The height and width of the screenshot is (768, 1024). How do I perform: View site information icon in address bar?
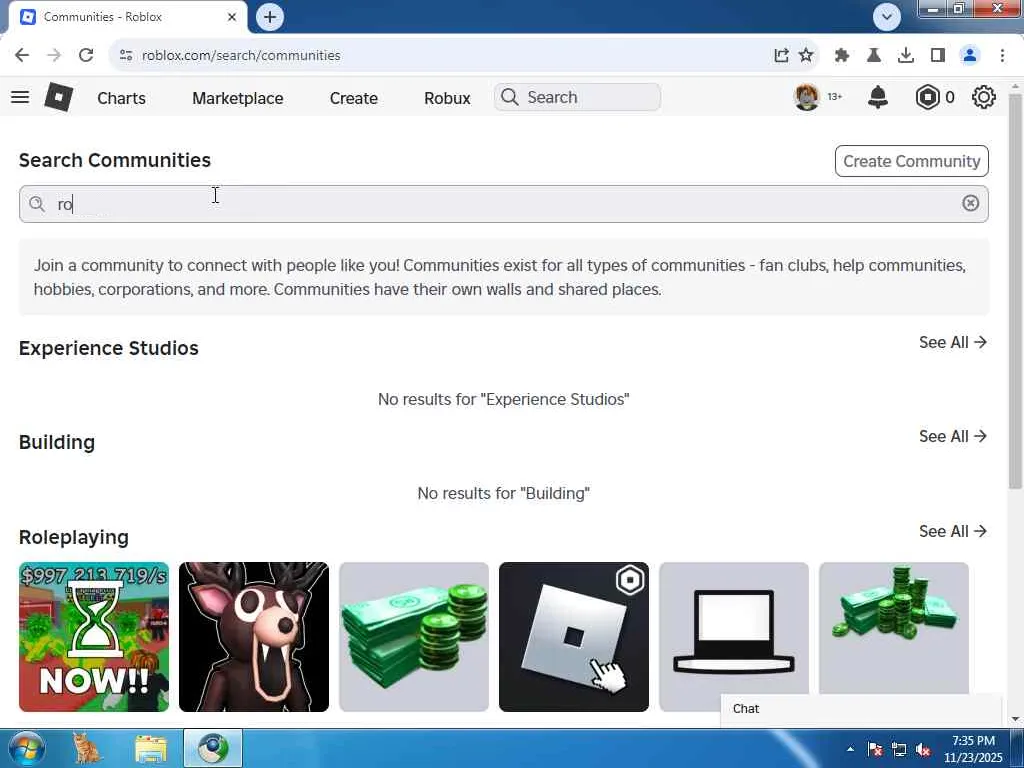[x=126, y=56]
